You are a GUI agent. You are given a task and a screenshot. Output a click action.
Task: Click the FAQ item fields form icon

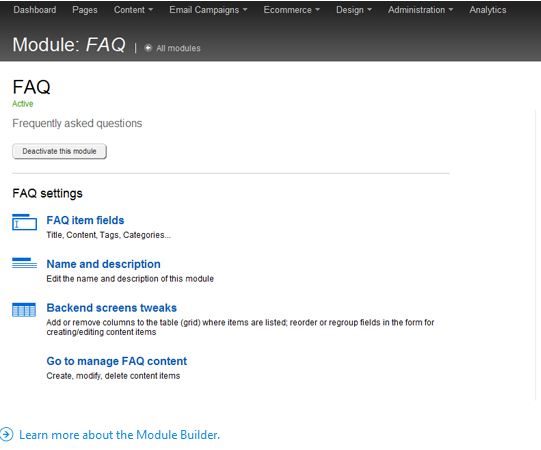[x=24, y=222]
